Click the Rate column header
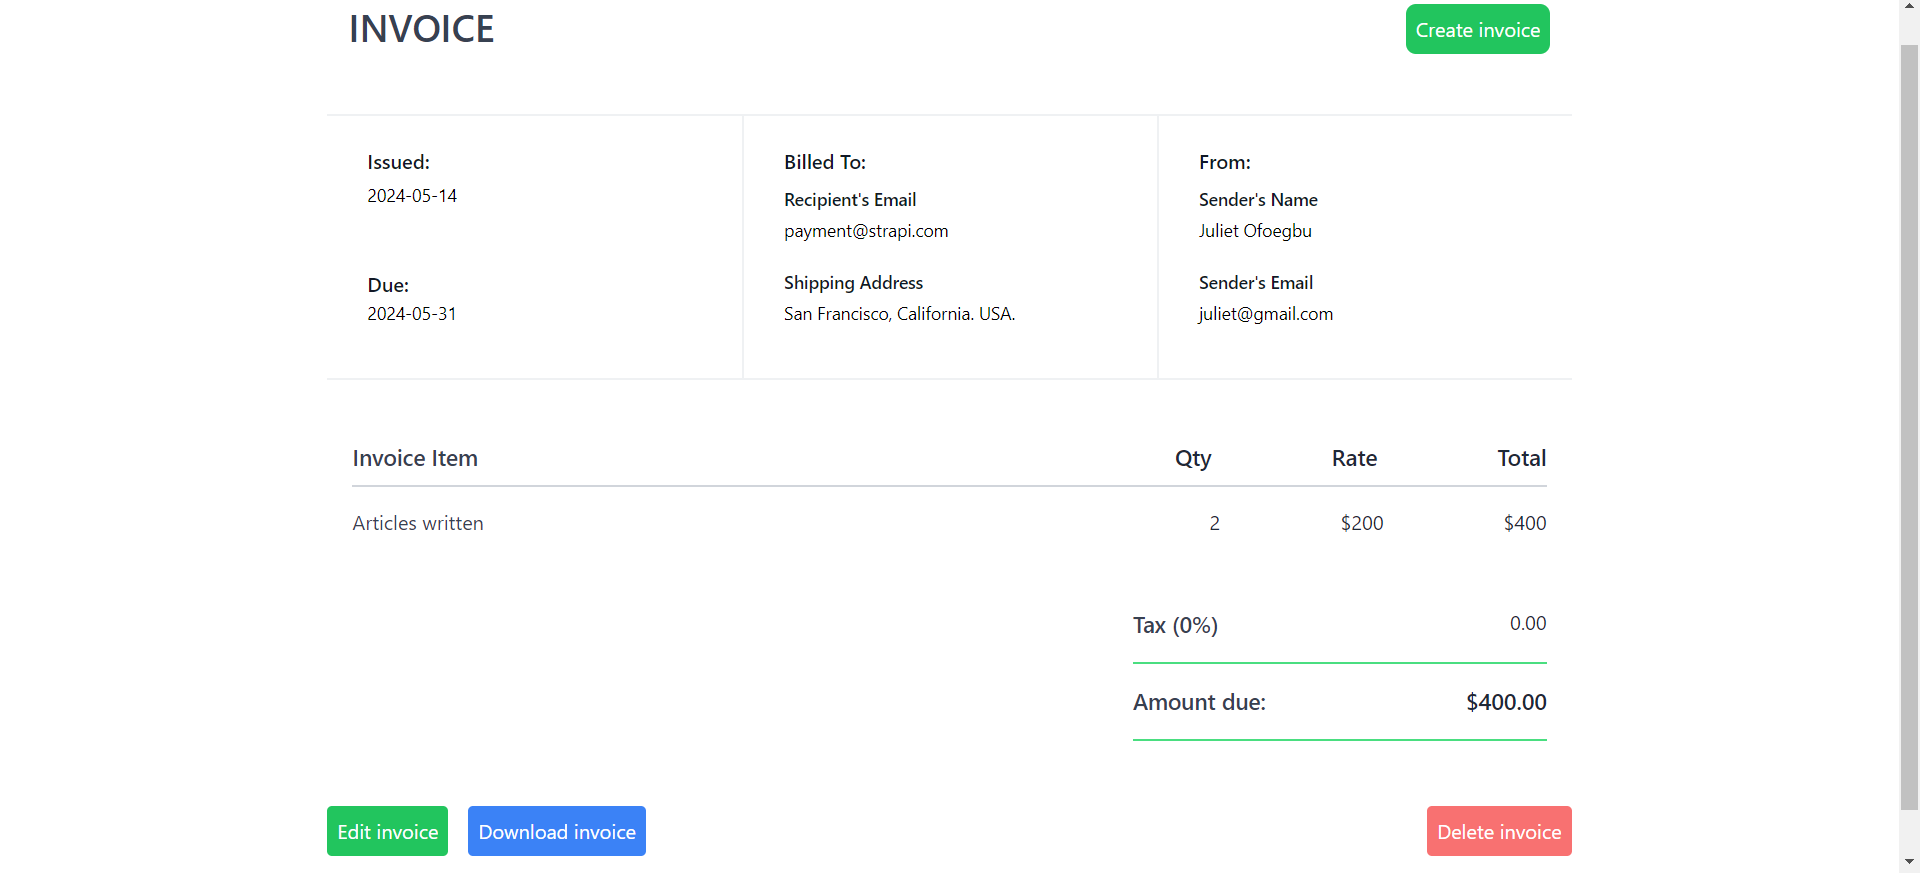The image size is (1920, 873). pyautogui.click(x=1354, y=458)
